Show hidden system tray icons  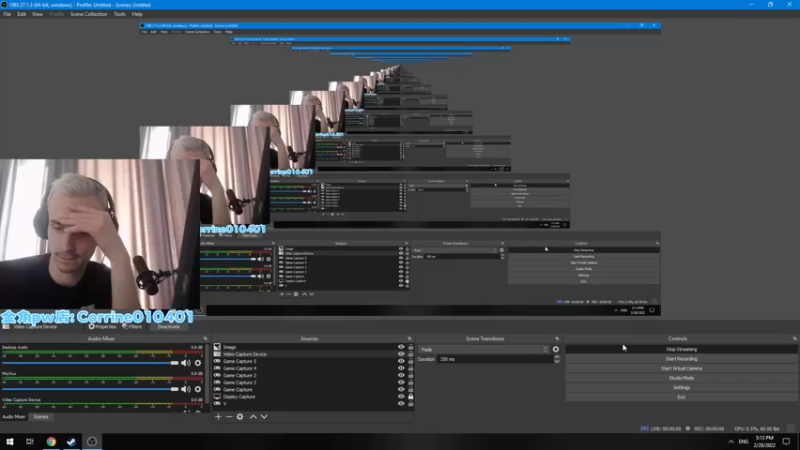(731, 442)
